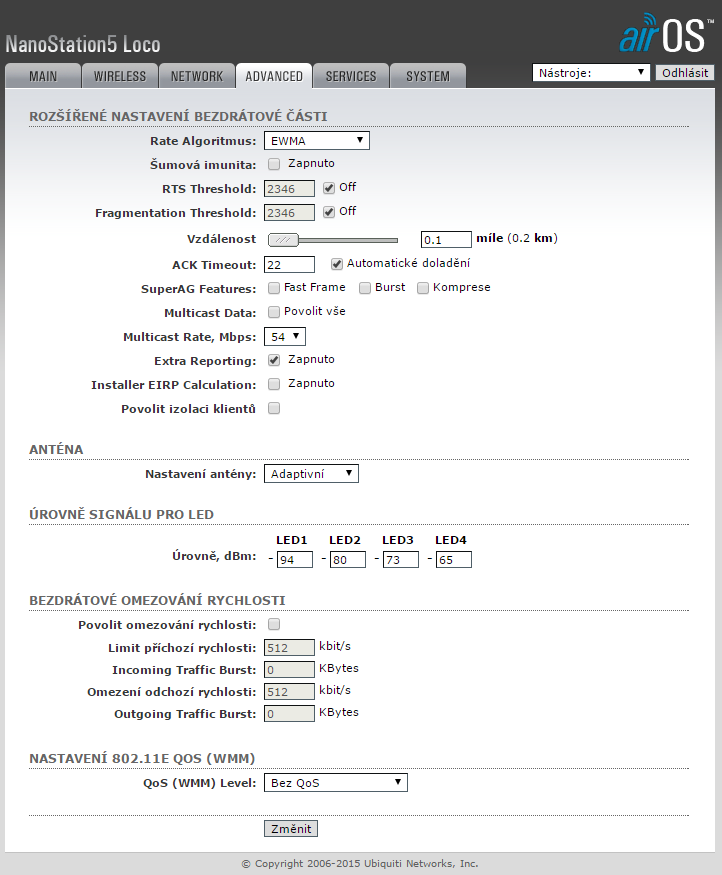
Task: Uncheck Fragmentation Threshold Off checkbox
Action: click(329, 212)
